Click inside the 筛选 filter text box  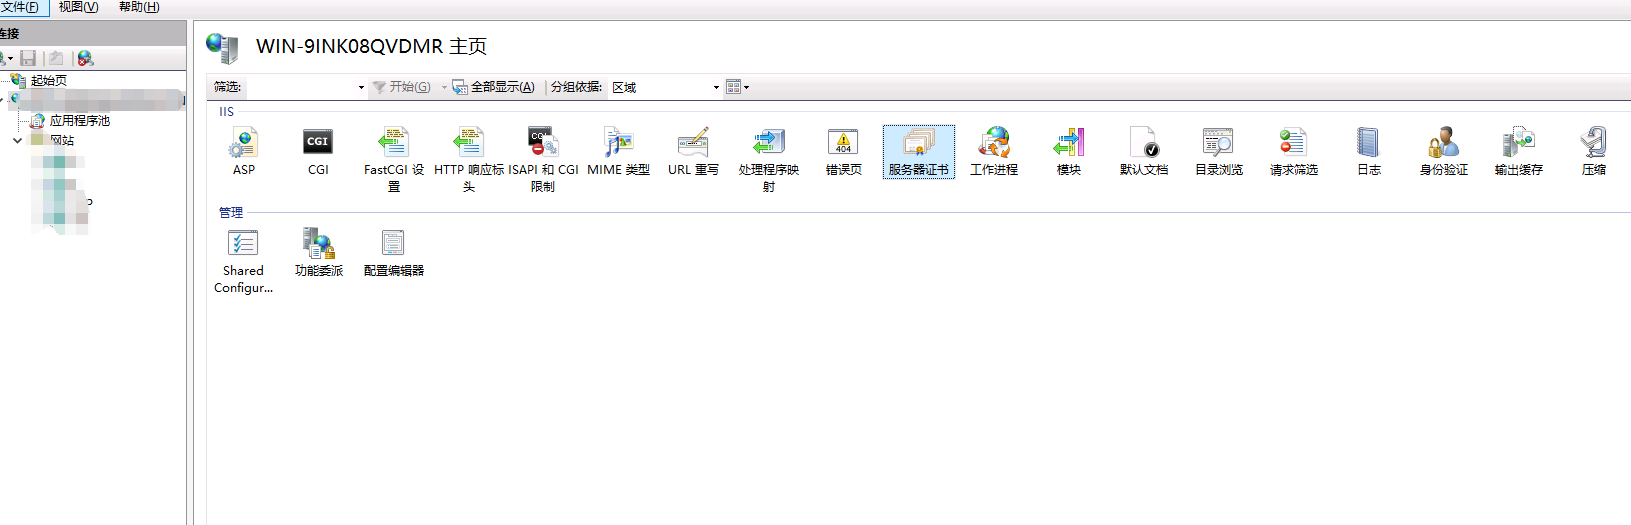[x=301, y=88]
